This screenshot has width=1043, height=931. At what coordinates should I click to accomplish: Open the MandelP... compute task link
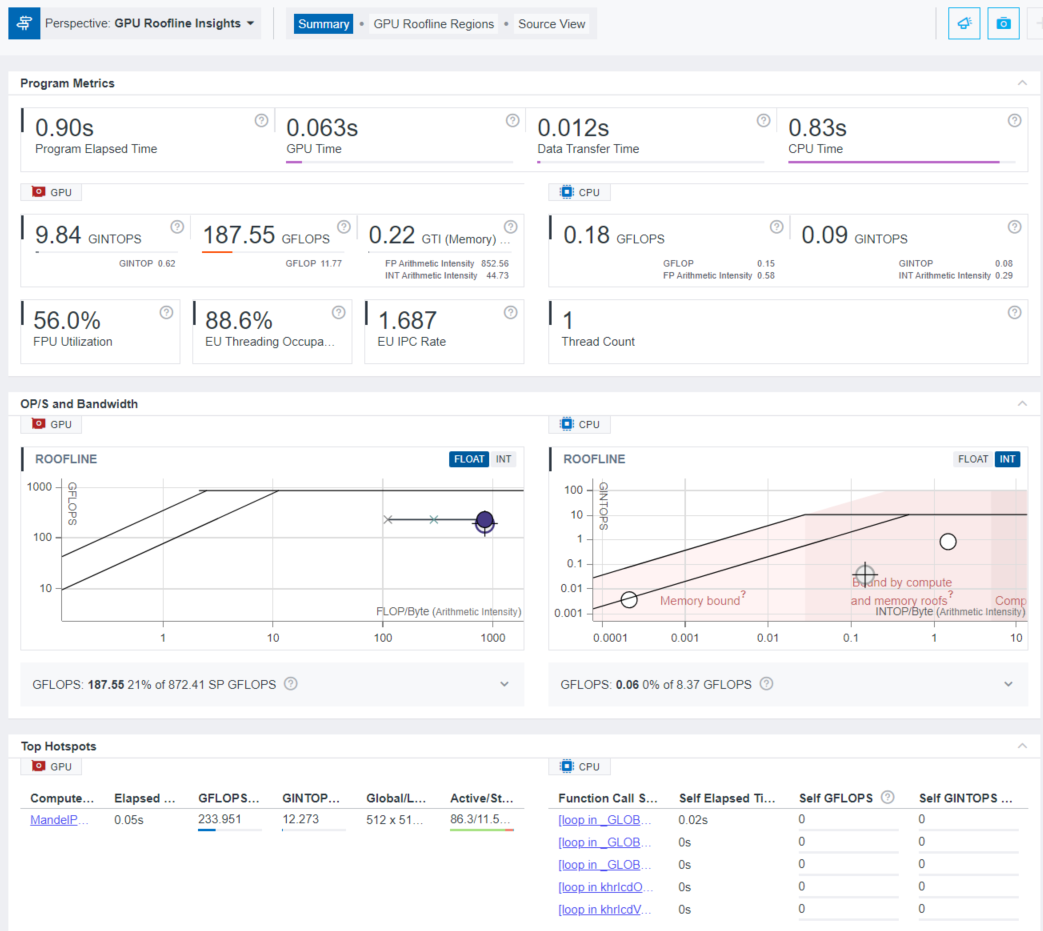[x=59, y=819]
